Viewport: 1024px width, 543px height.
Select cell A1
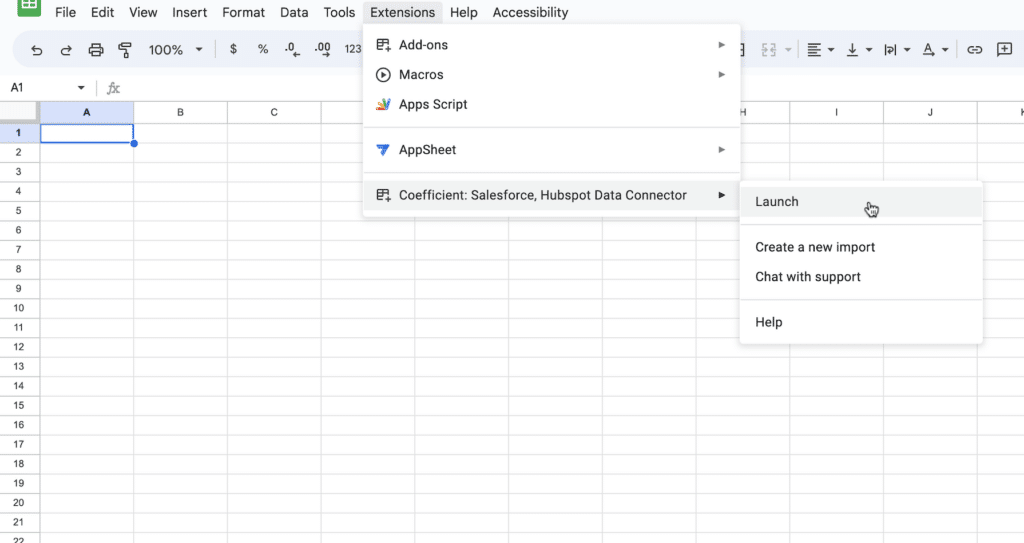(x=87, y=133)
